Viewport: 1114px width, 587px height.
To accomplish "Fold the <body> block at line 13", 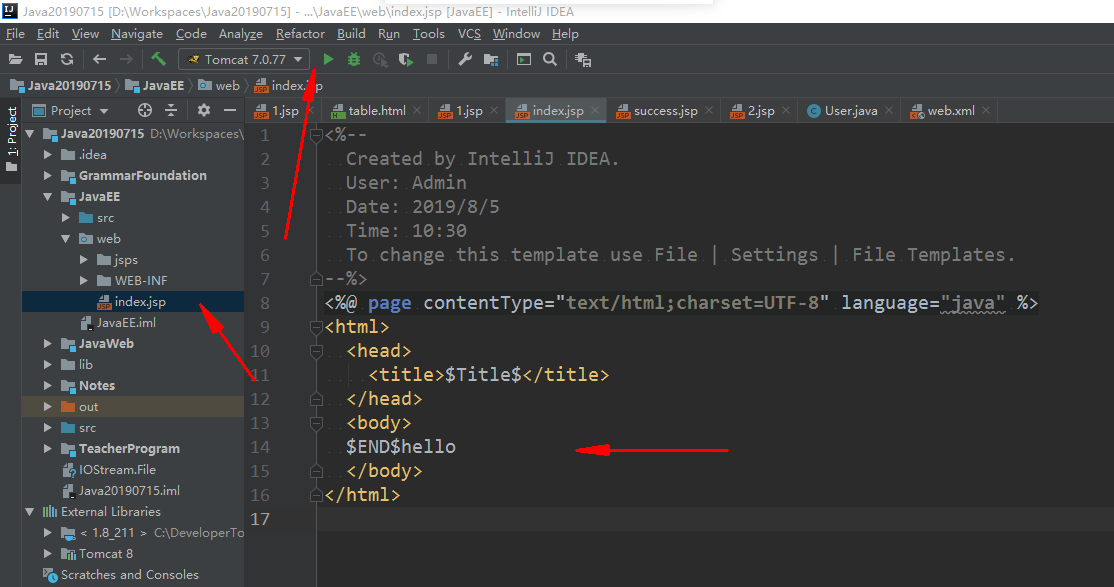I will tap(317, 424).
